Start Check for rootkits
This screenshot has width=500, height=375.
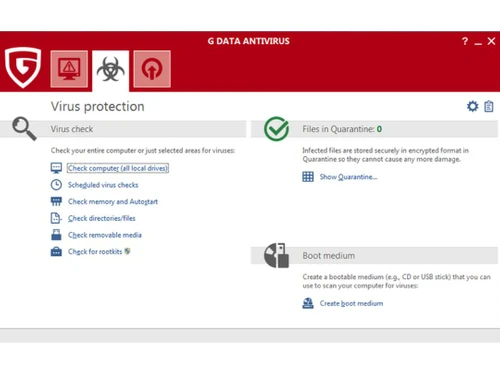[95, 252]
